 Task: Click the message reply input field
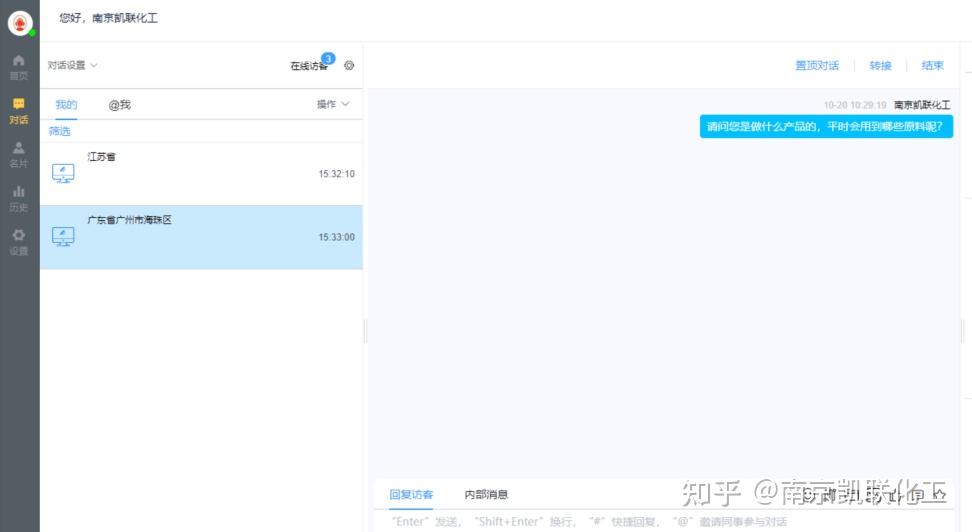[x=660, y=521]
